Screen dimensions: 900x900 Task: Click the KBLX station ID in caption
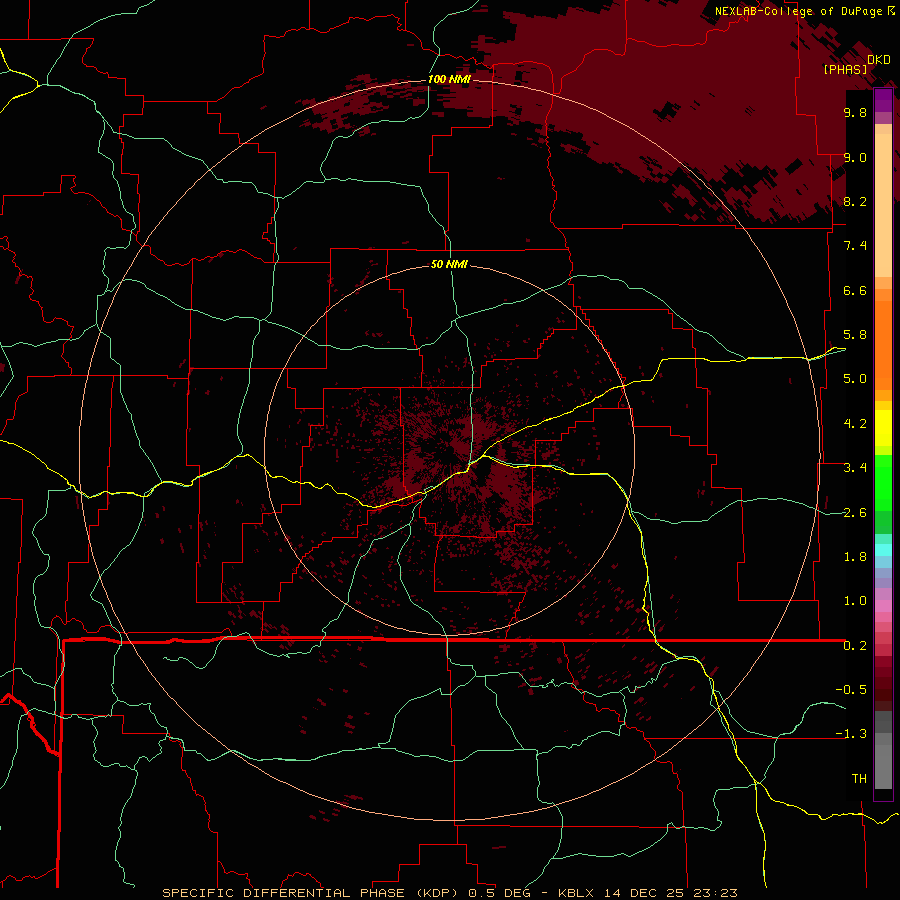(576, 893)
